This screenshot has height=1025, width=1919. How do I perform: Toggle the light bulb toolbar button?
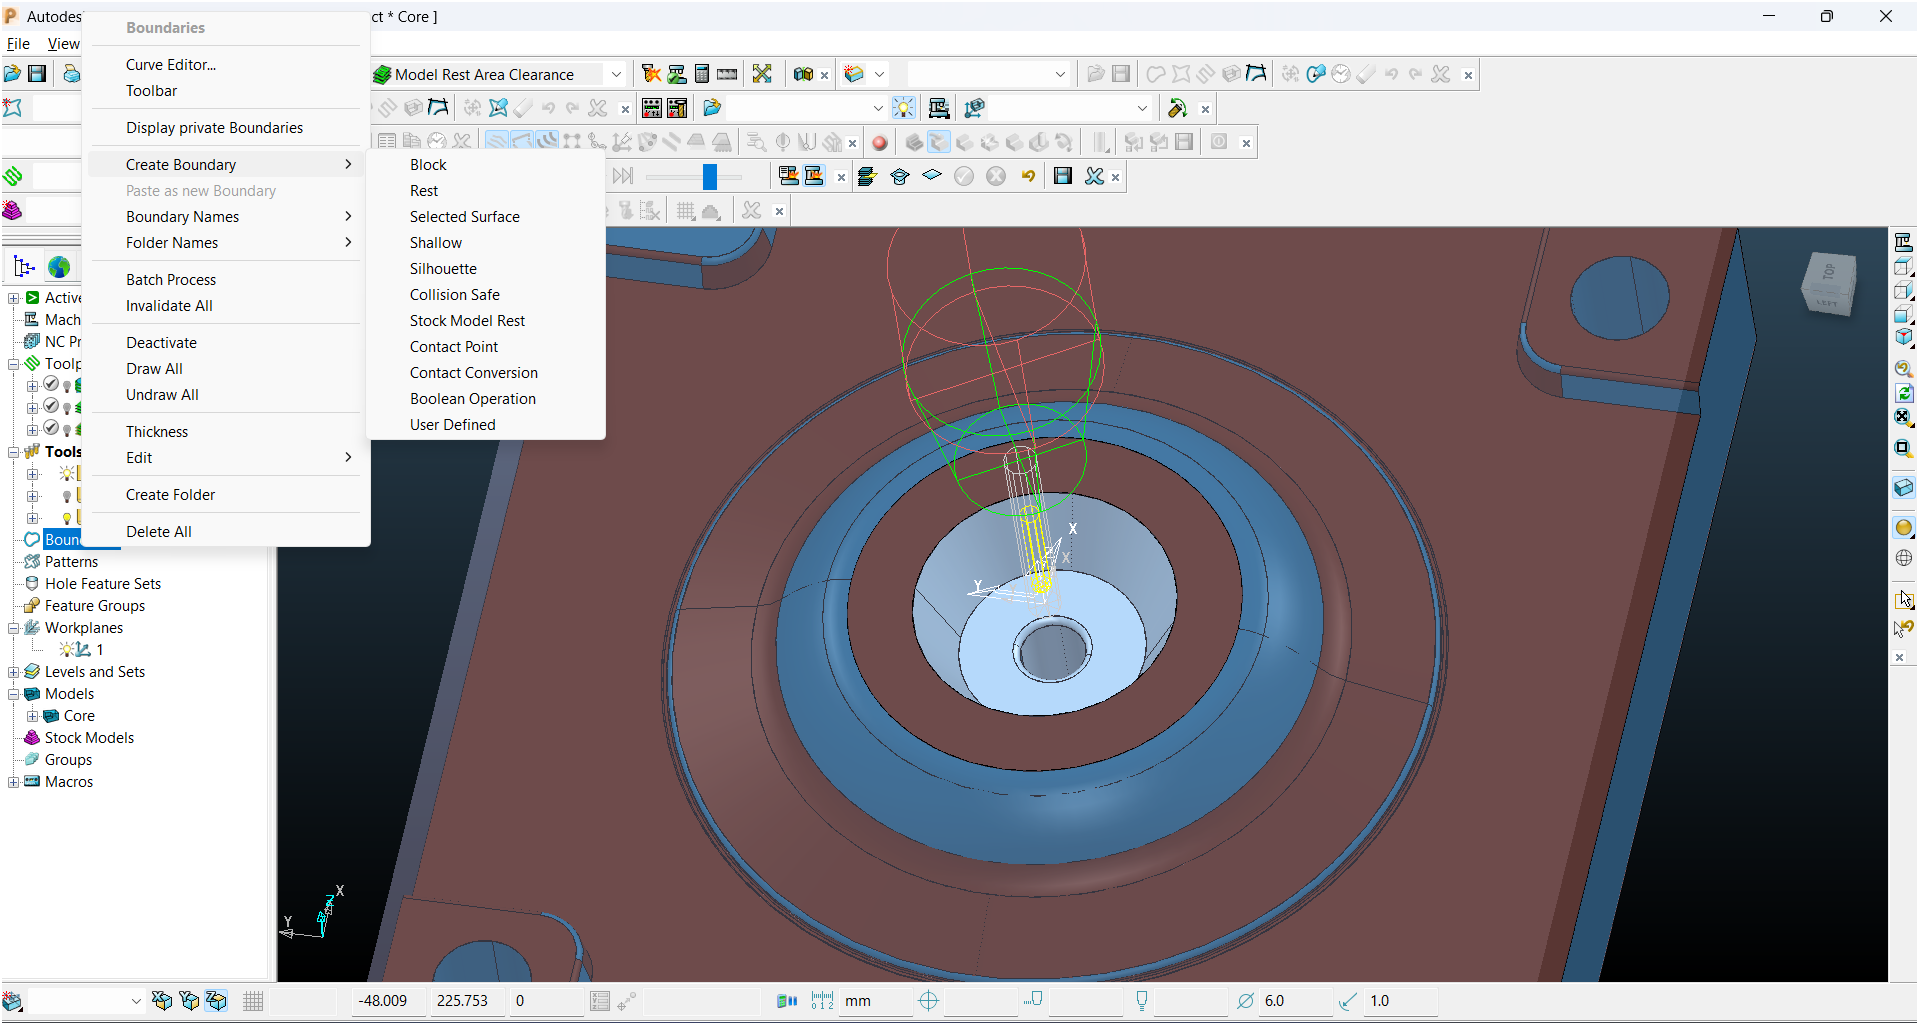tap(904, 108)
